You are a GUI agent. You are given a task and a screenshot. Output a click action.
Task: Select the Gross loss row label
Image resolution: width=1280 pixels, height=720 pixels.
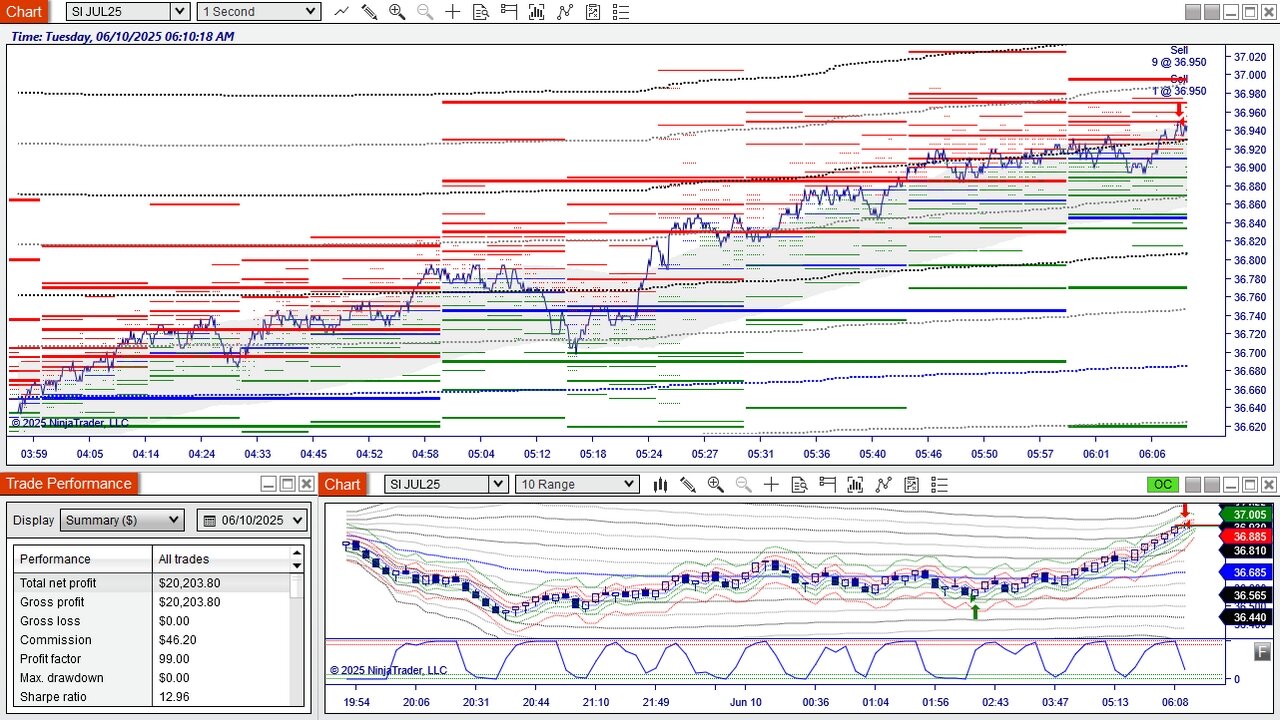(49, 621)
